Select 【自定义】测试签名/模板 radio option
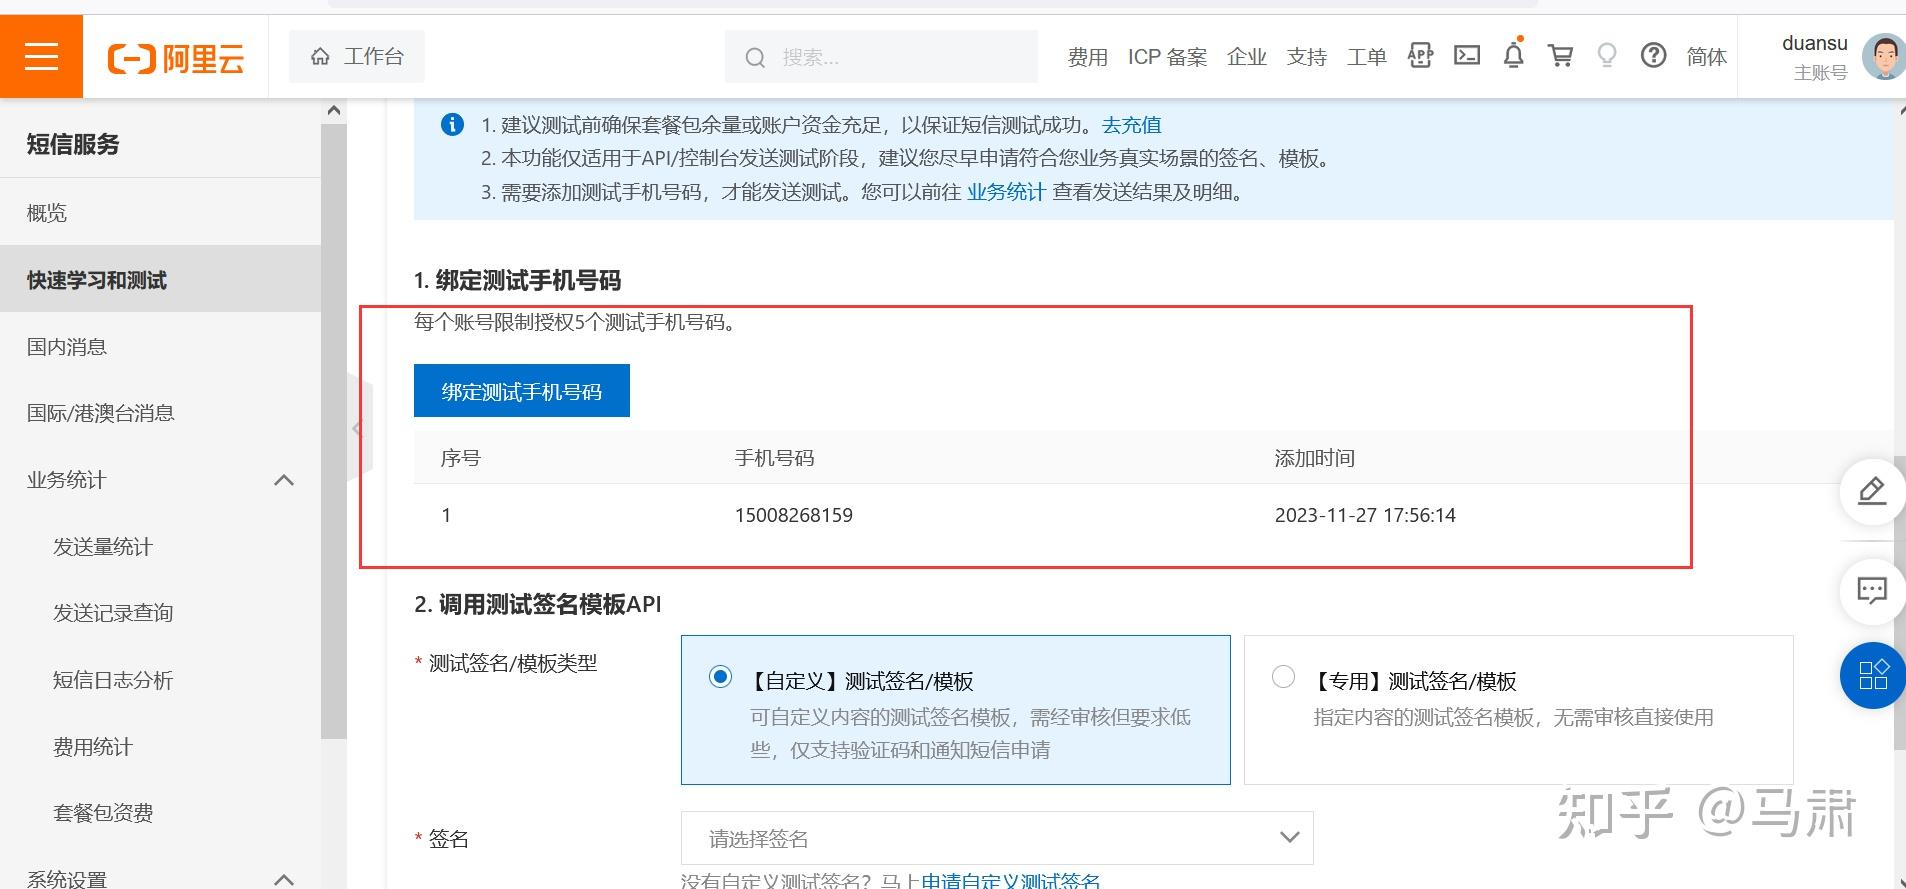The height and width of the screenshot is (889, 1906). coord(720,677)
